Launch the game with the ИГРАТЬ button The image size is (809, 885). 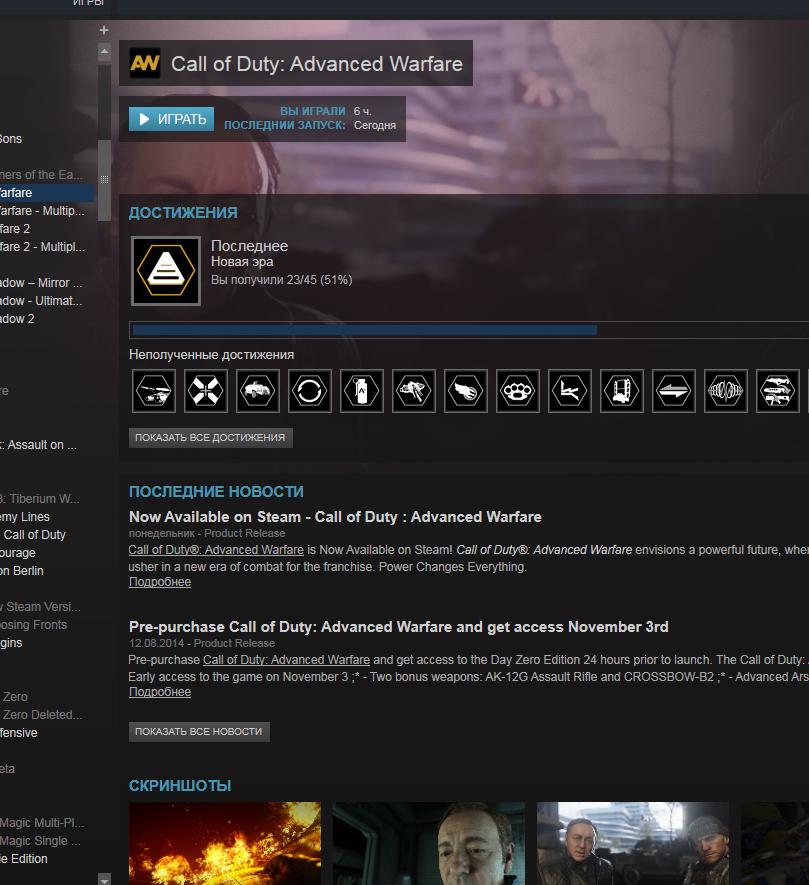click(x=171, y=119)
